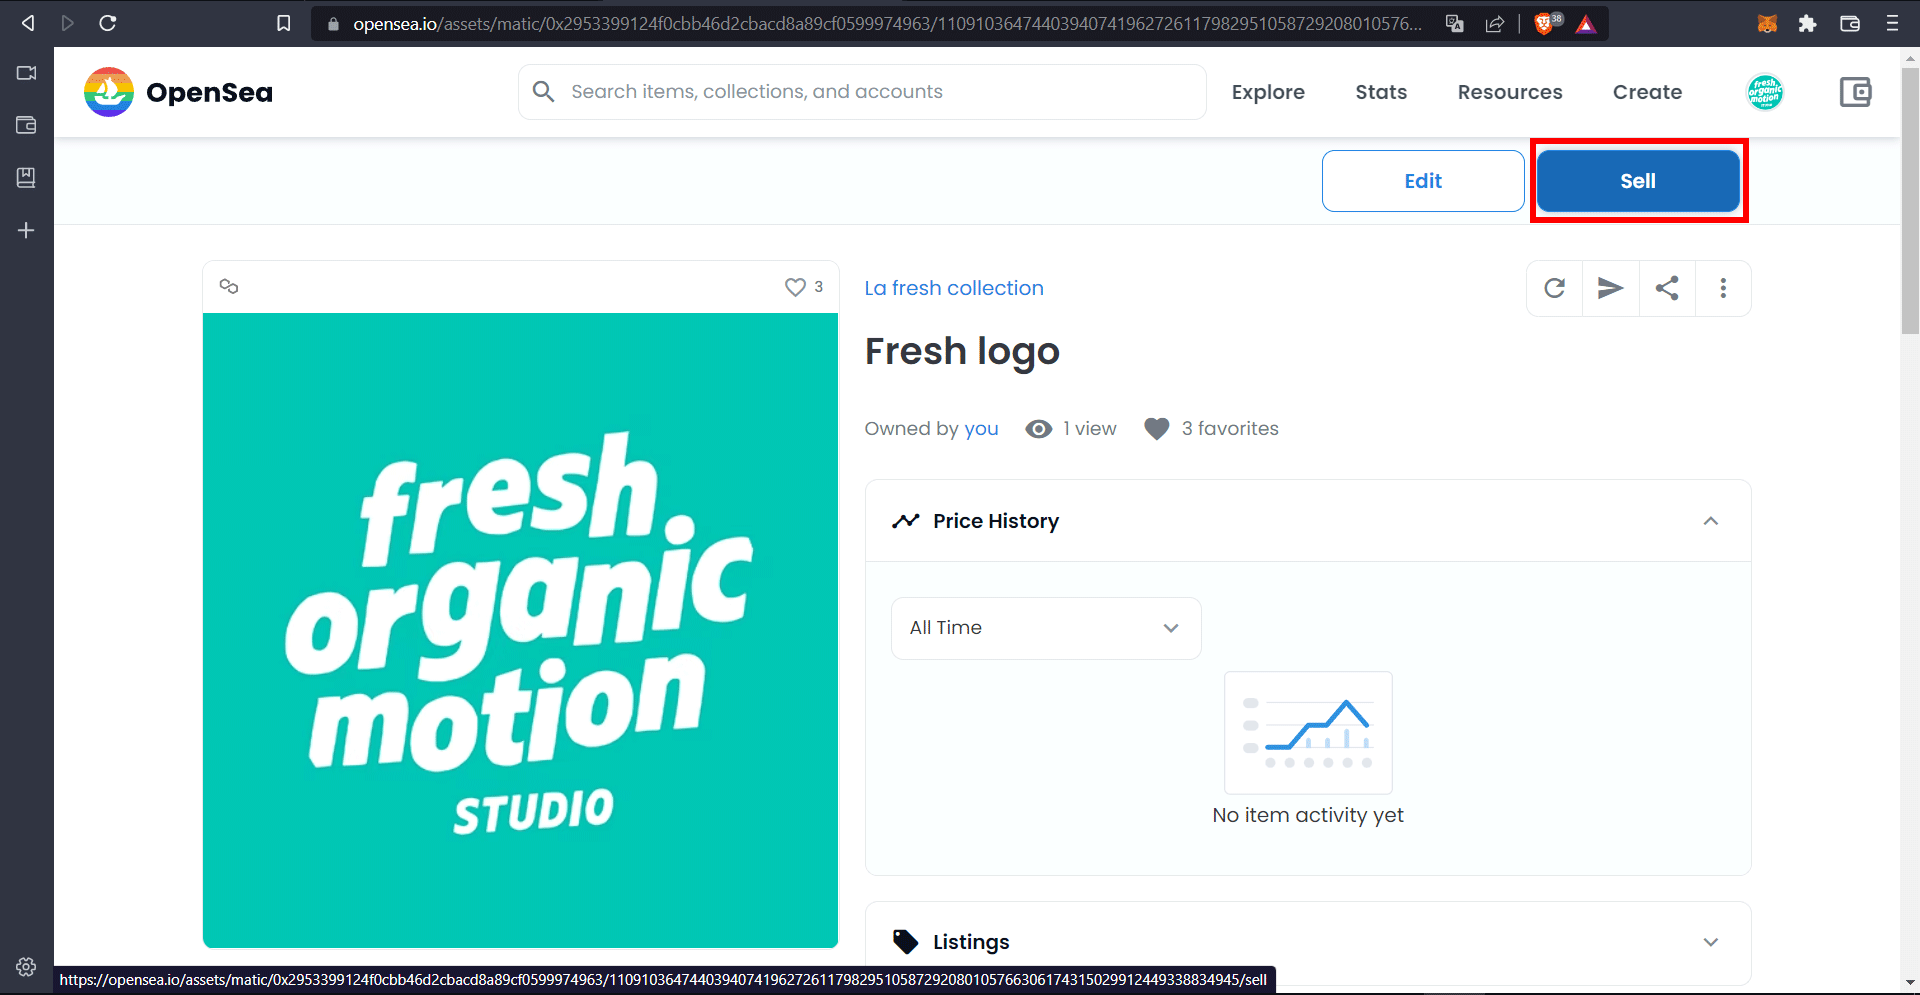Open the more options three-dot menu
This screenshot has width=1920, height=995.
[1723, 288]
